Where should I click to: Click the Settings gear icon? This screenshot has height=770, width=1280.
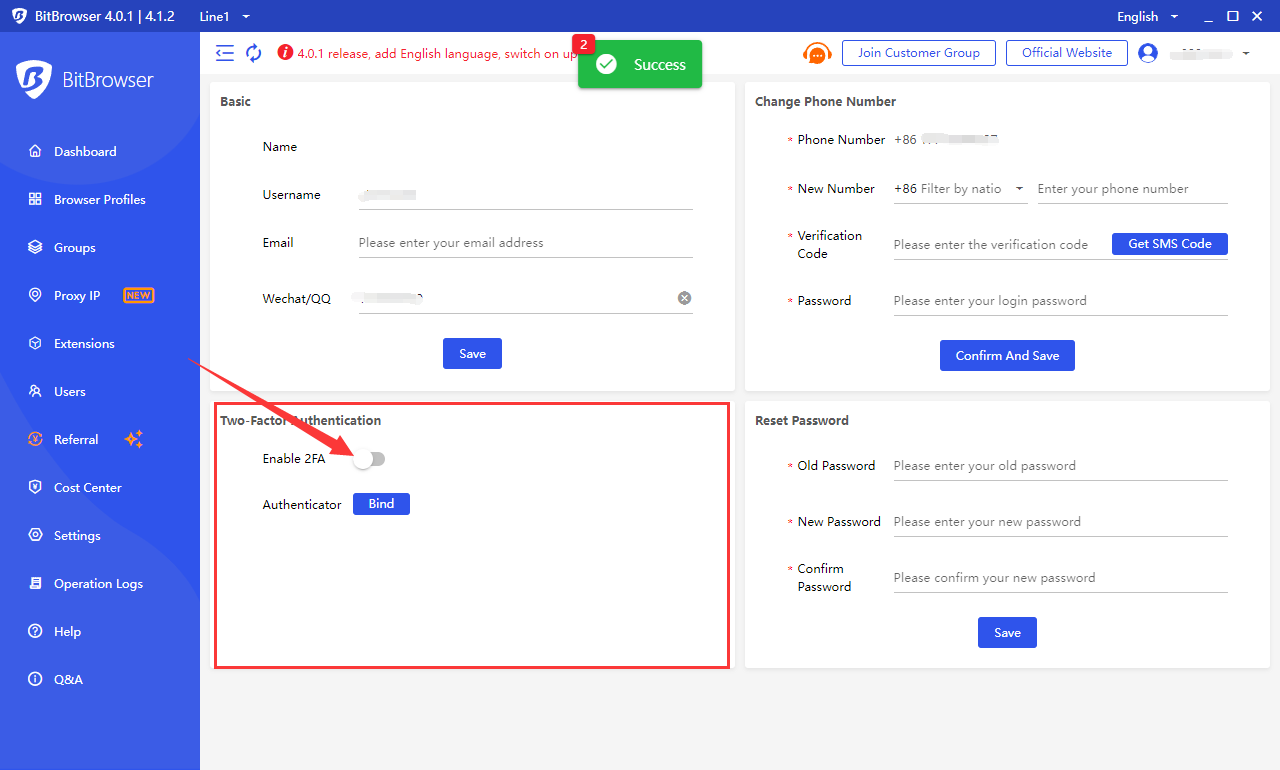tap(35, 536)
